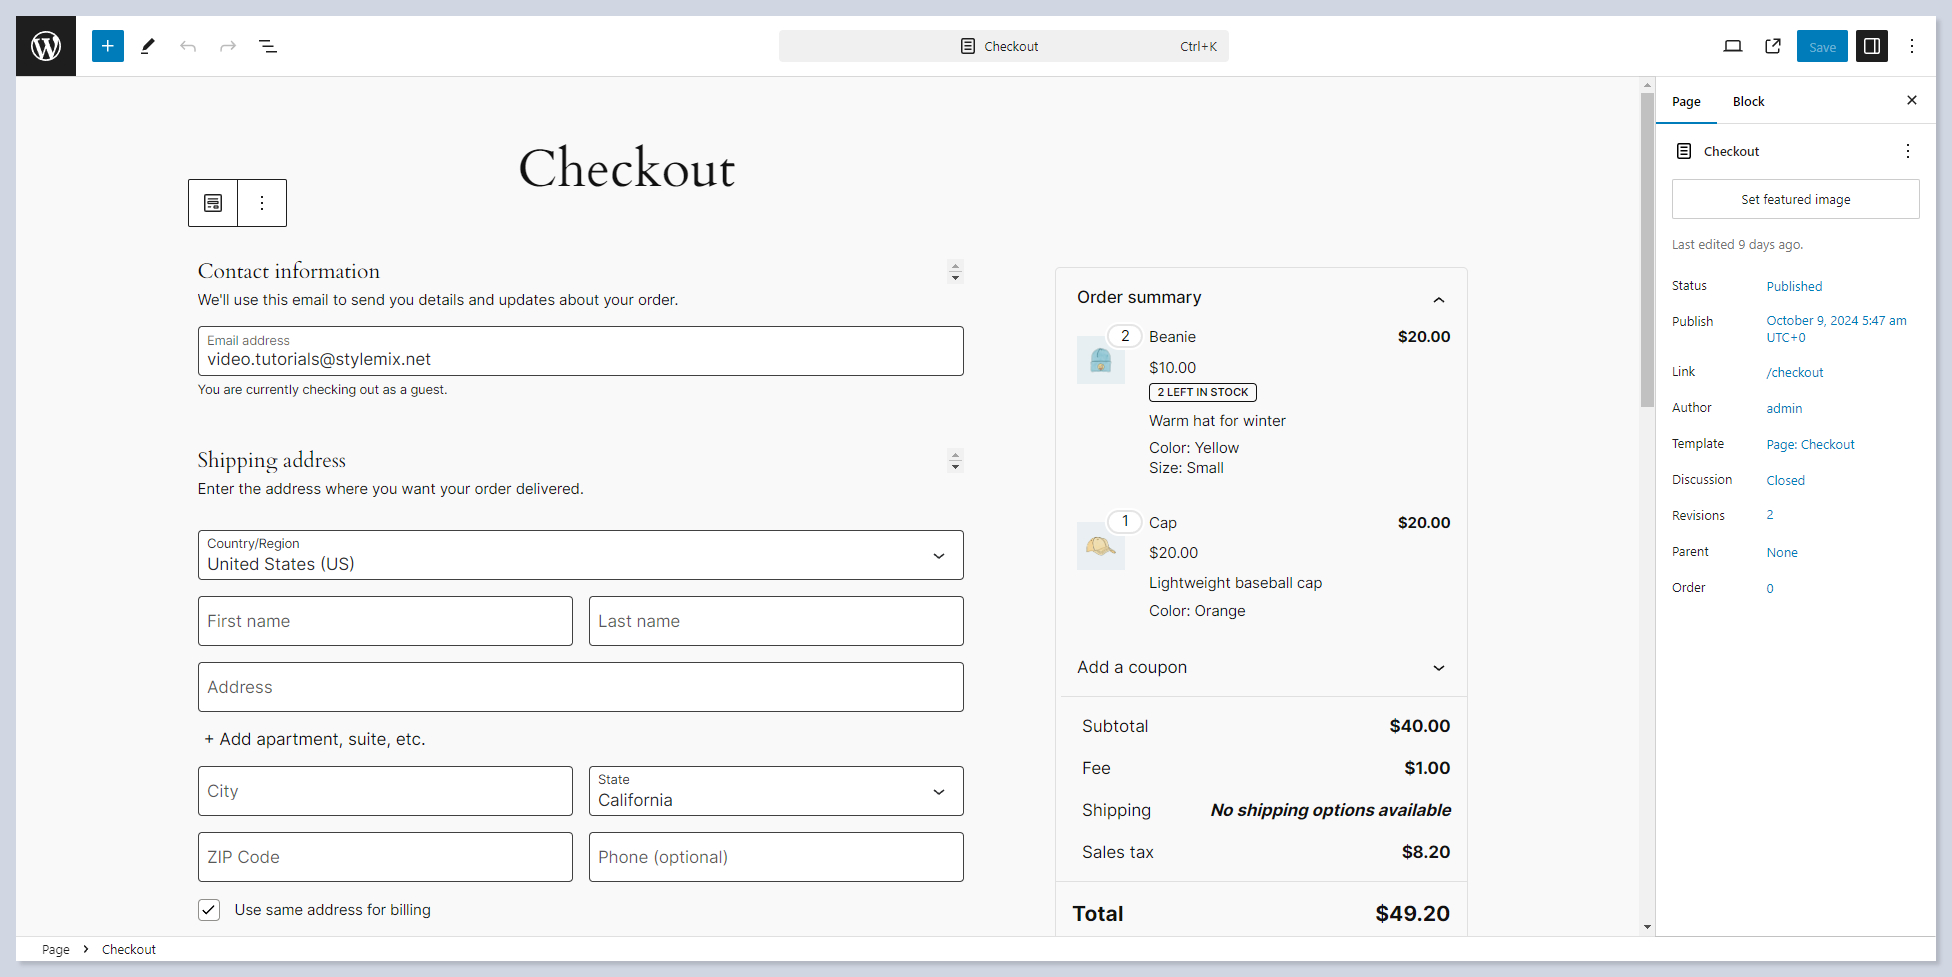
Task: Click the WordPress logo icon
Action: [x=46, y=46]
